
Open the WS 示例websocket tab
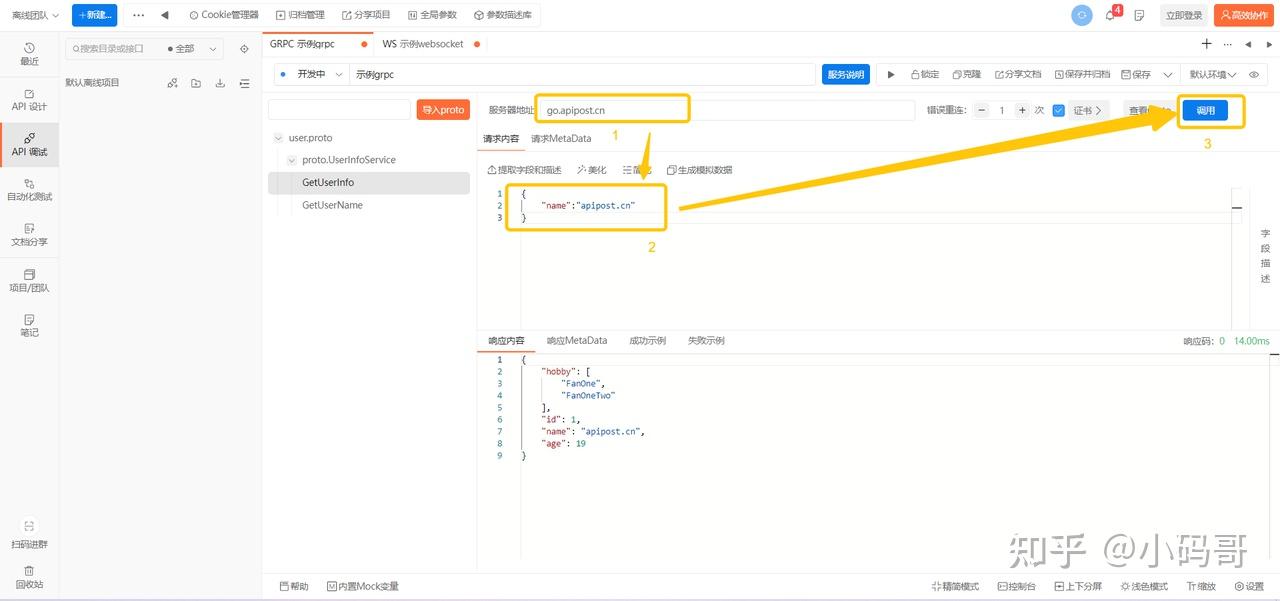pos(422,44)
